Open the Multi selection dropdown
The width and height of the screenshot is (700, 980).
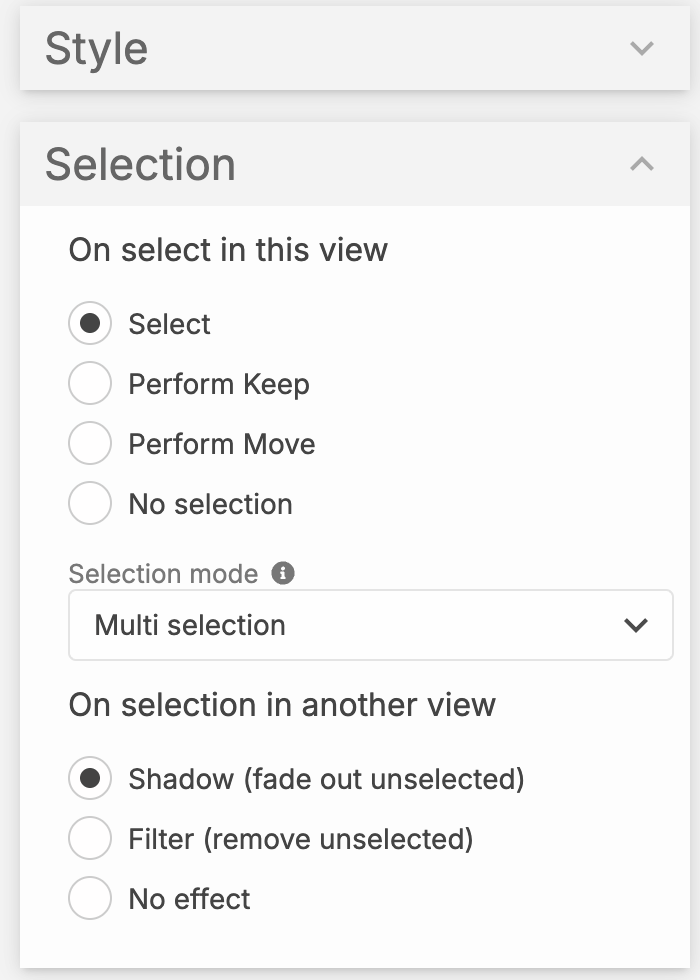pyautogui.click(x=370, y=625)
